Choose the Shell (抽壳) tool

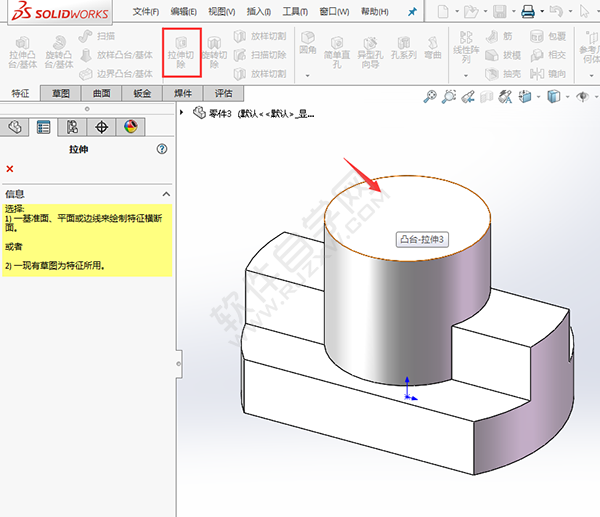click(503, 73)
